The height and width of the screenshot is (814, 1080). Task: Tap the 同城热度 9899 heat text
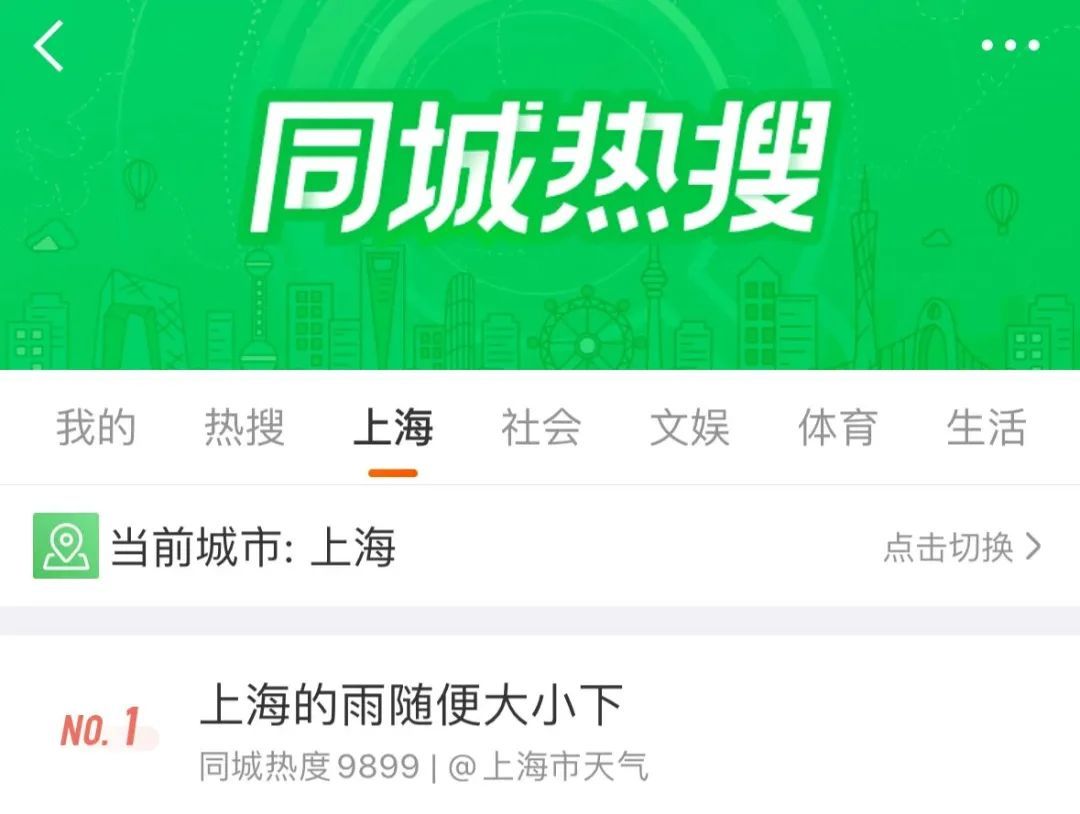point(309,766)
